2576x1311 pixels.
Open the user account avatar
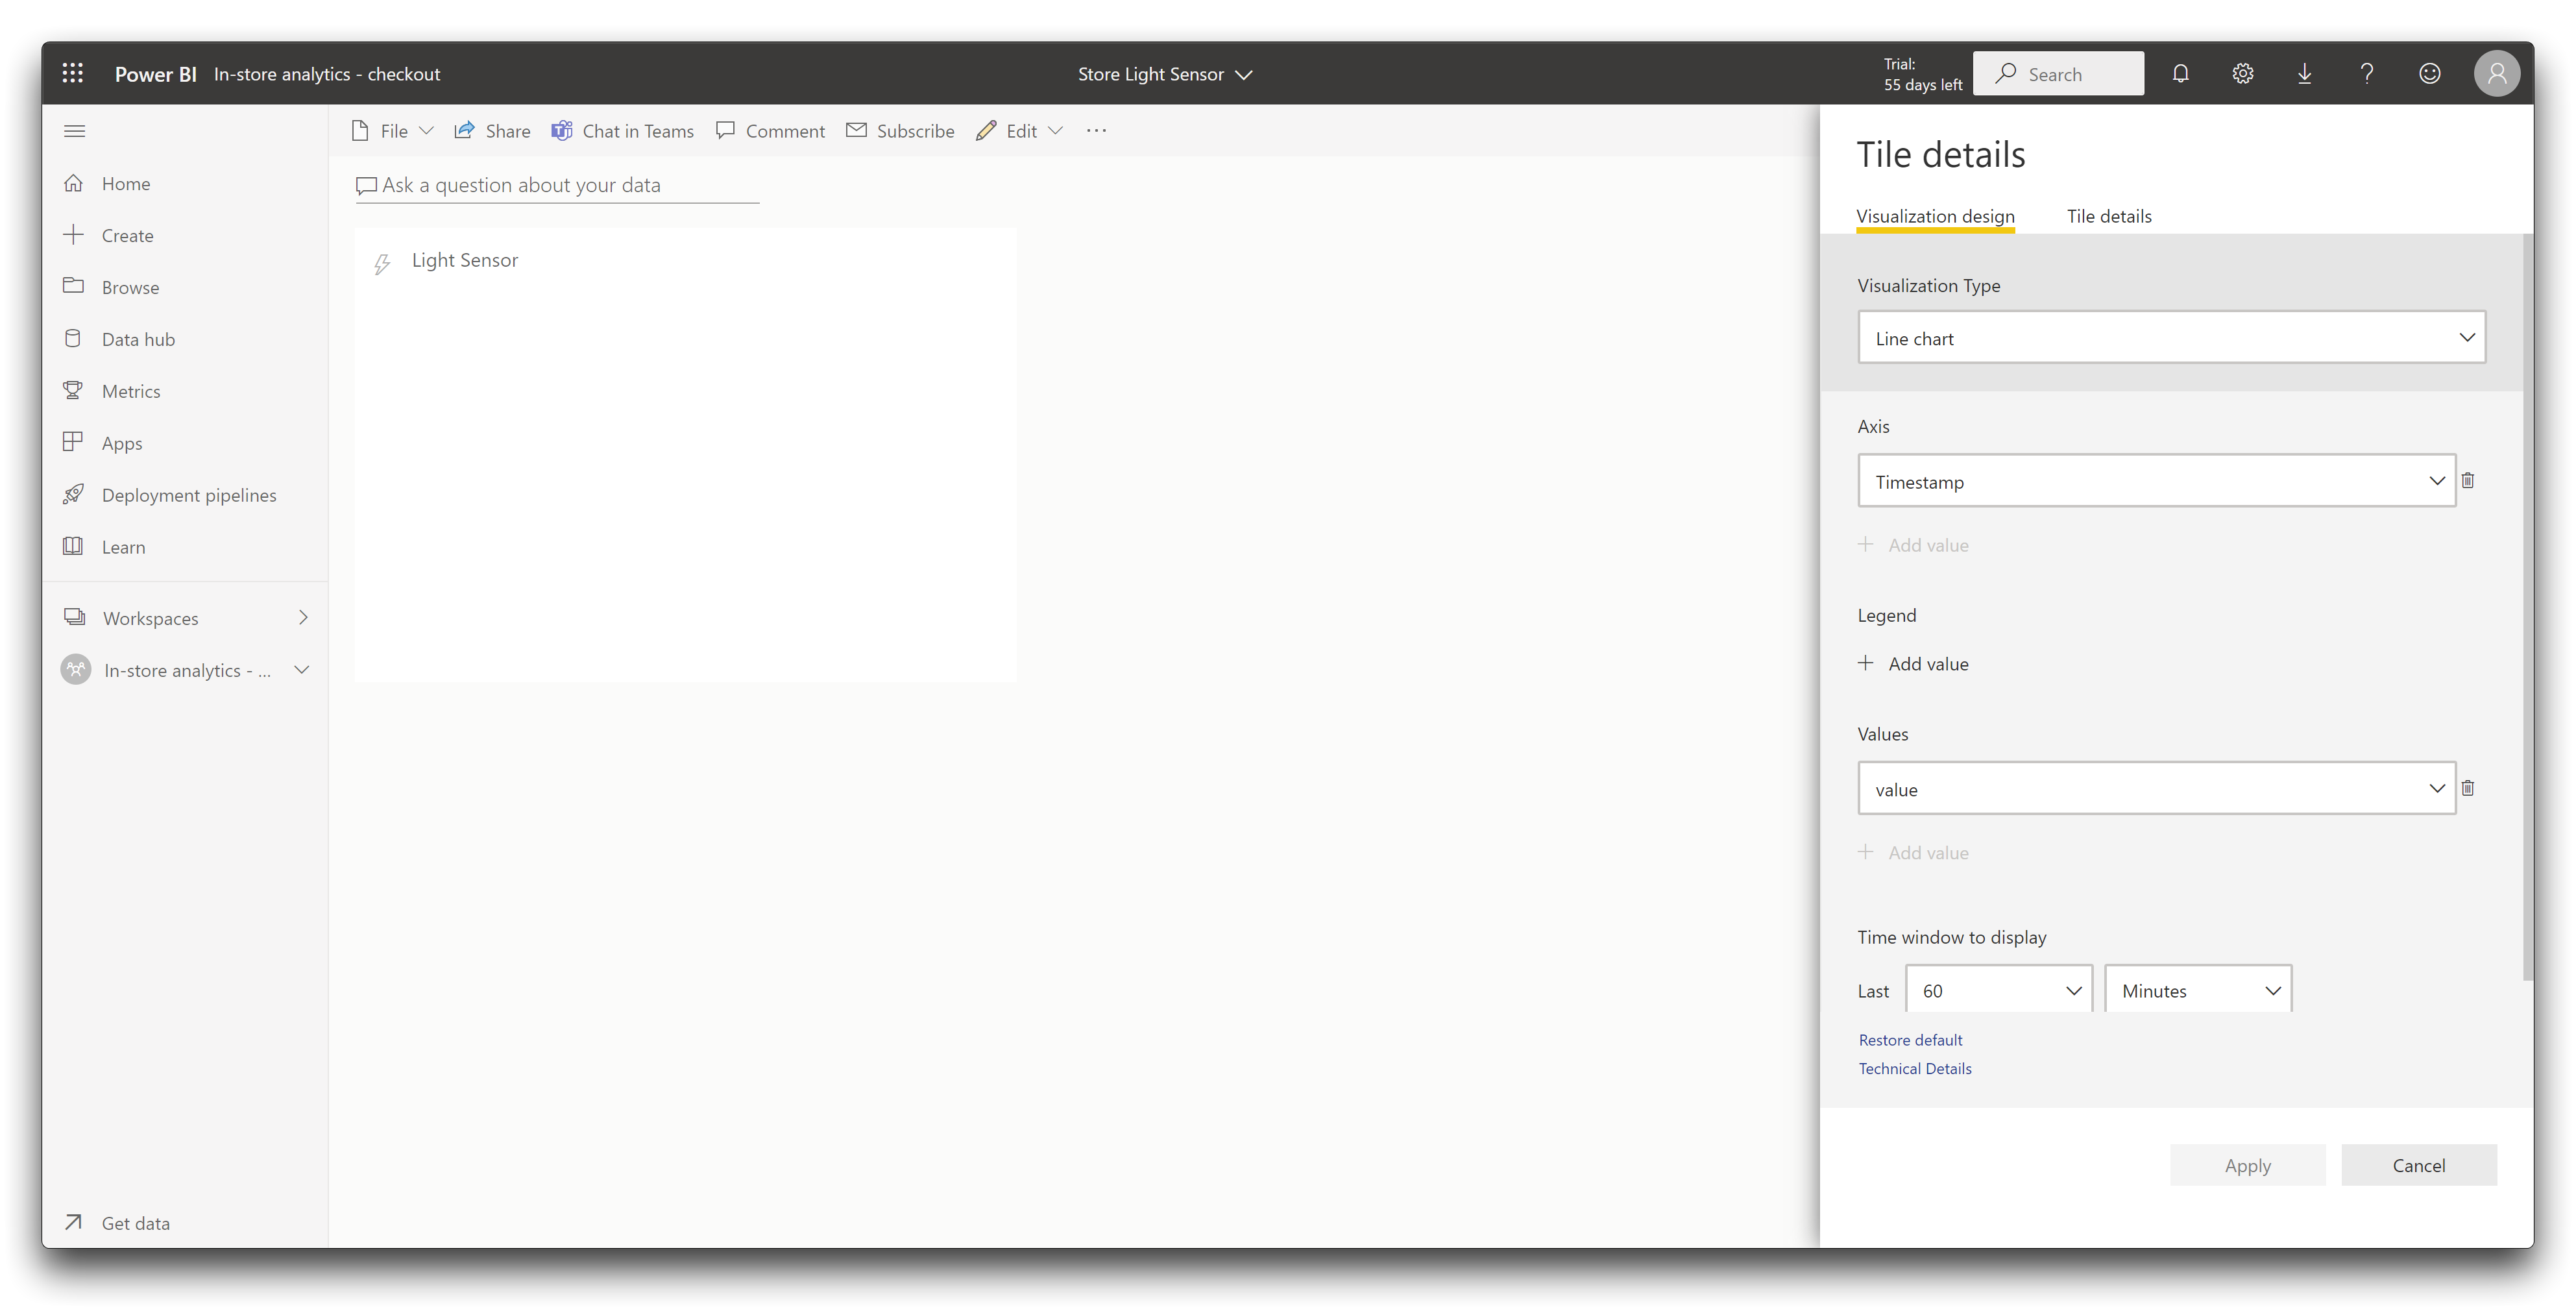tap(2496, 73)
